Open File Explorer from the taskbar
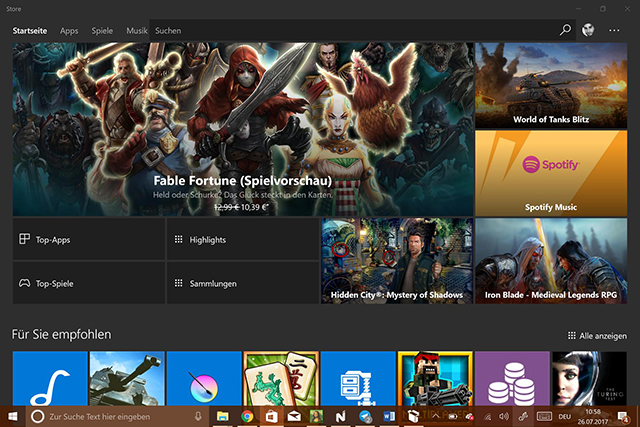 [x=222, y=416]
